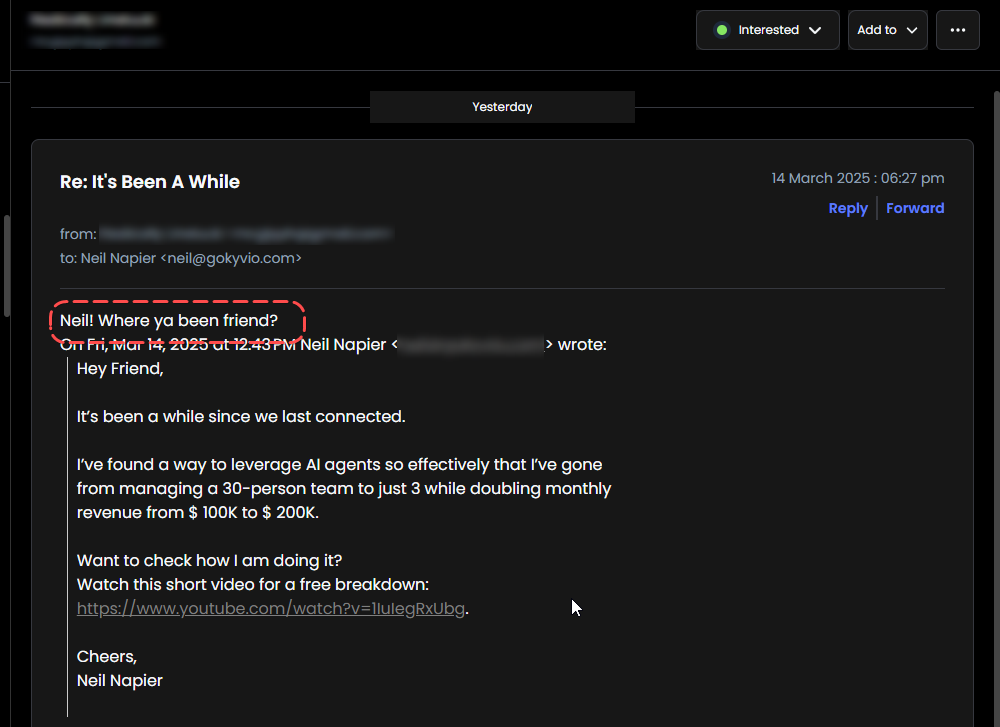Open the Interested status dropdown
Viewport: 1000px width, 727px height.
pyautogui.click(x=767, y=30)
